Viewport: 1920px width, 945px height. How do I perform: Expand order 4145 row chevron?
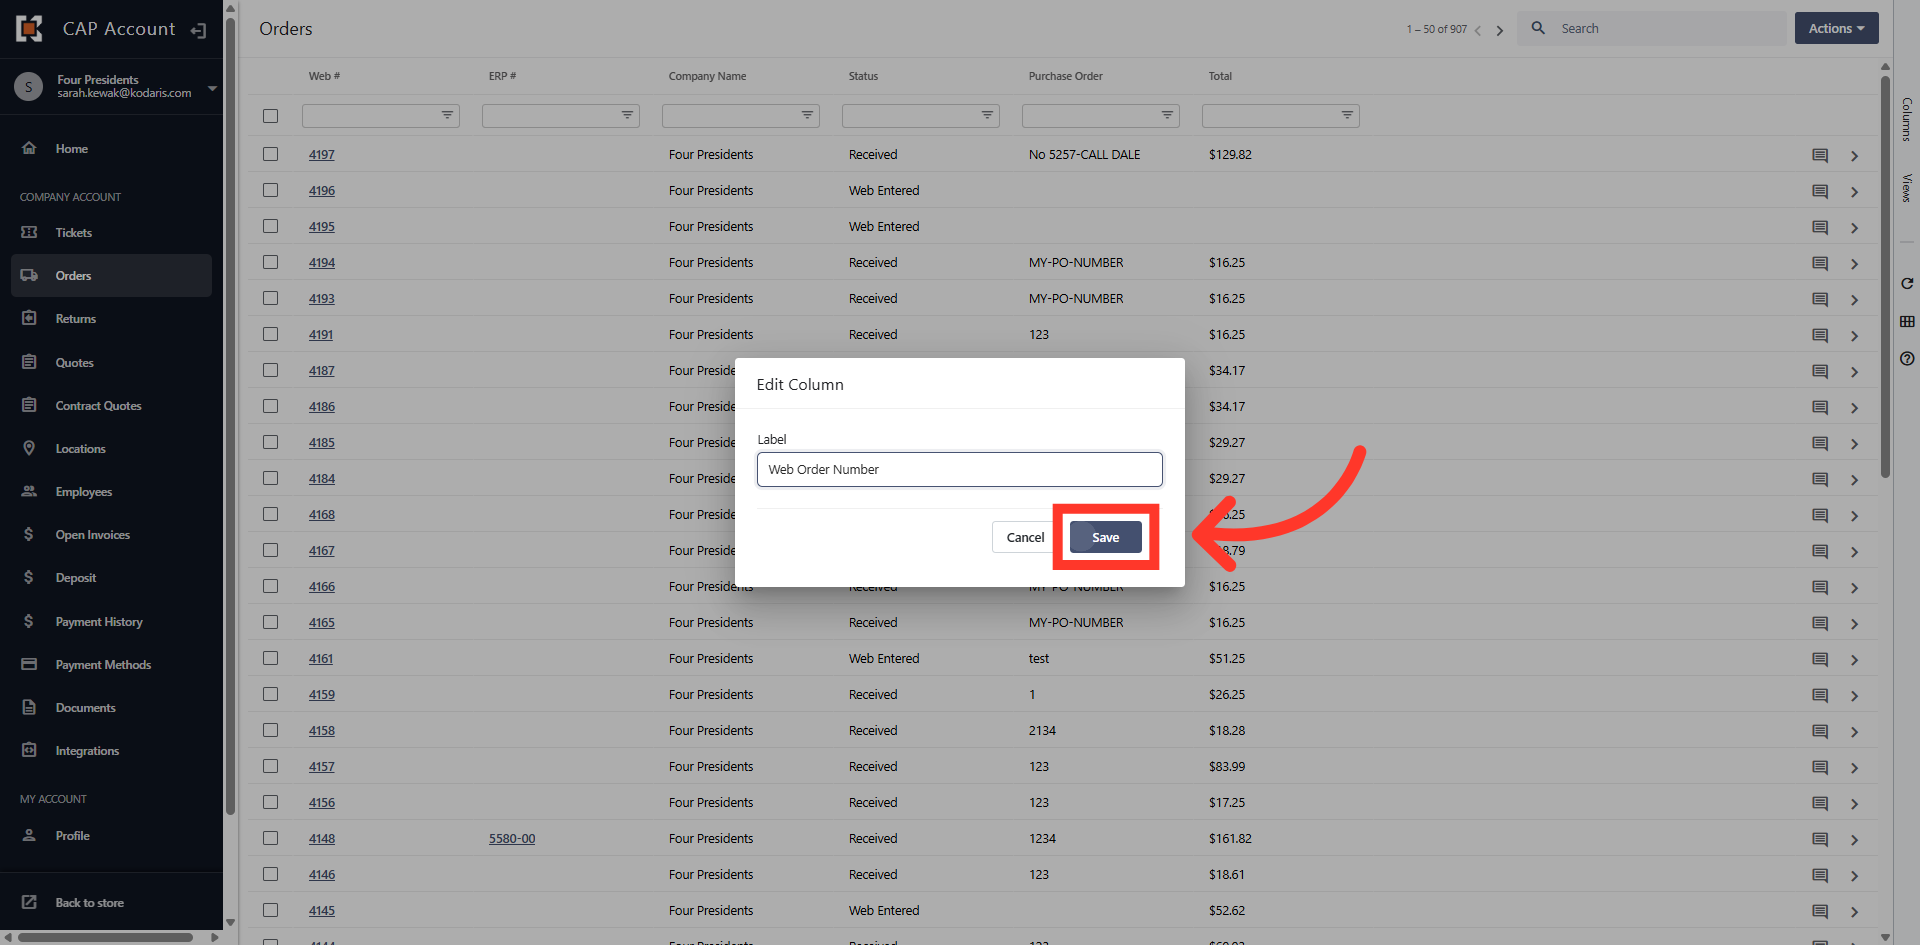(1854, 912)
